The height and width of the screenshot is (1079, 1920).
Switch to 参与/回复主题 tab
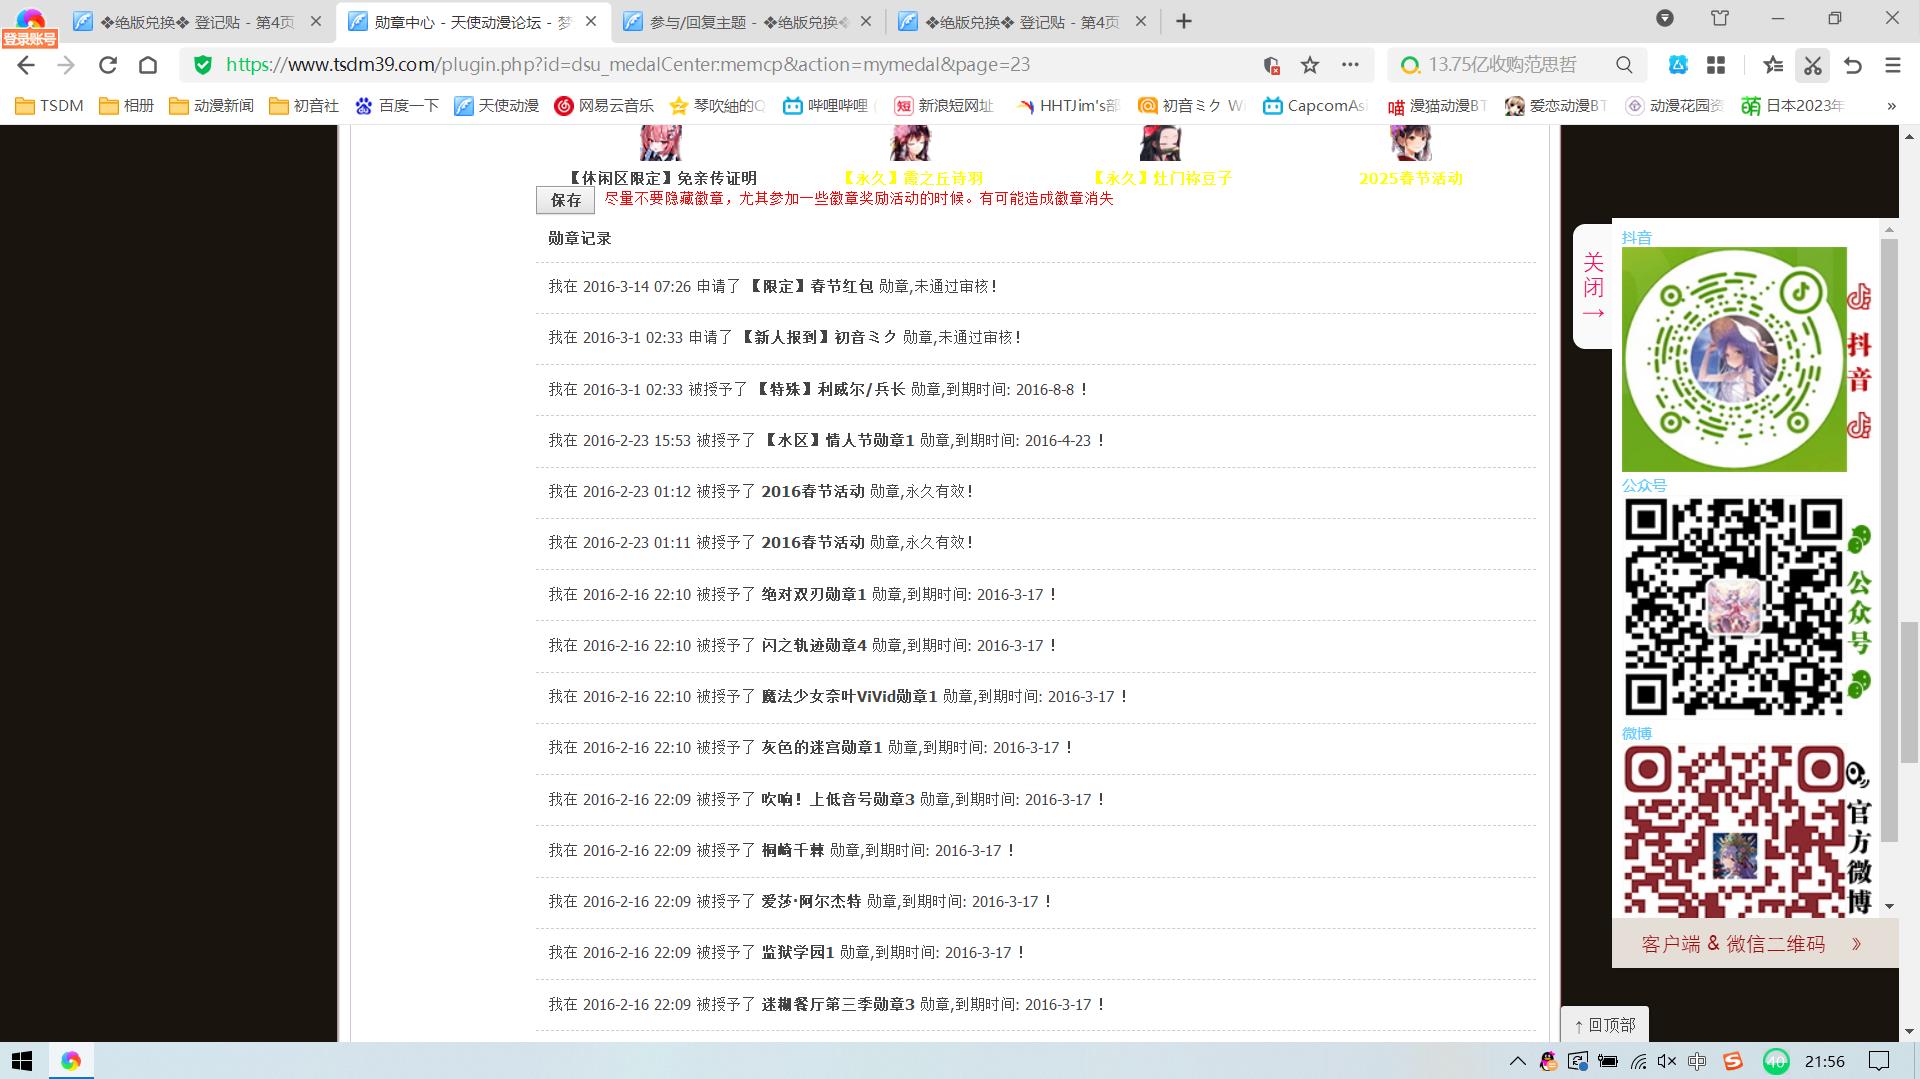(746, 21)
